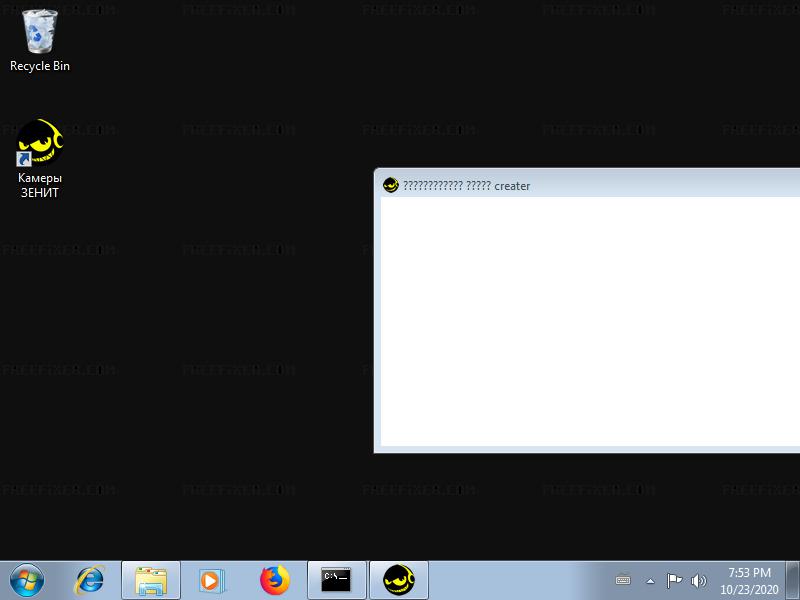Launch Windows Media Player from taskbar
800x600 pixels.
click(211, 581)
